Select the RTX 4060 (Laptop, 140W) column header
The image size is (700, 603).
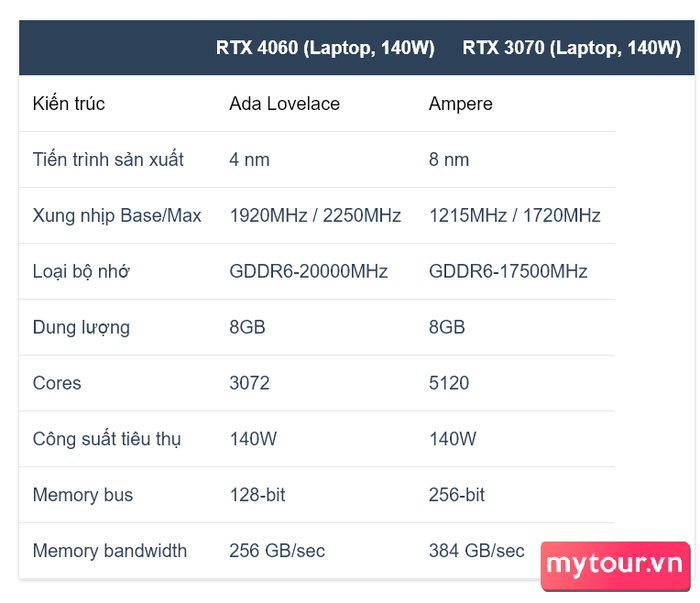pos(325,48)
